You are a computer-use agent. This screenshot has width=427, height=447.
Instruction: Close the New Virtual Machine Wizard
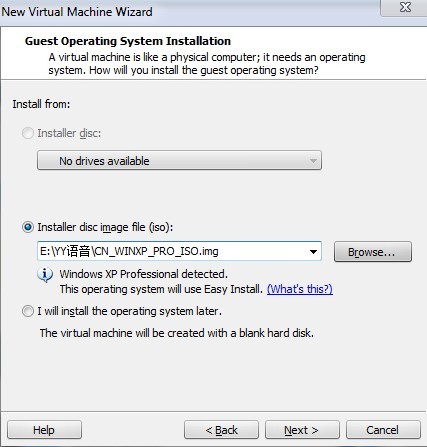pos(405,7)
